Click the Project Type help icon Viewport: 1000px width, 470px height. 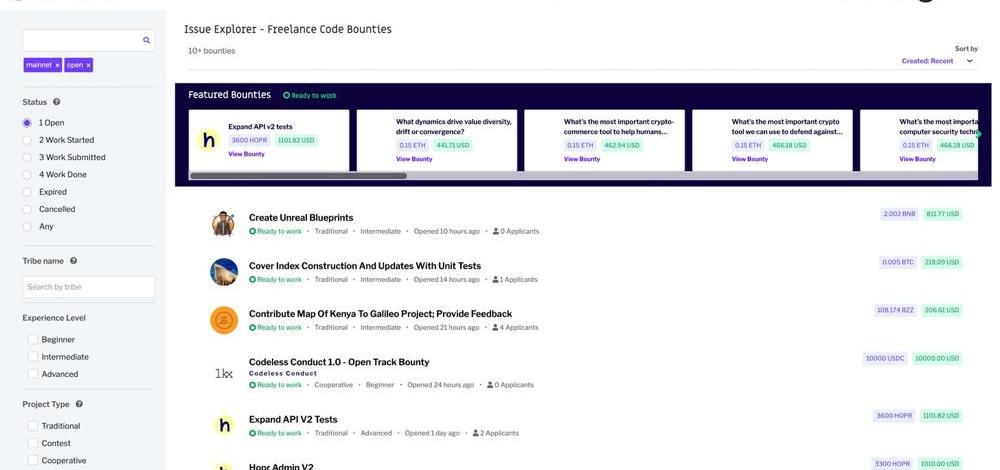(79, 404)
